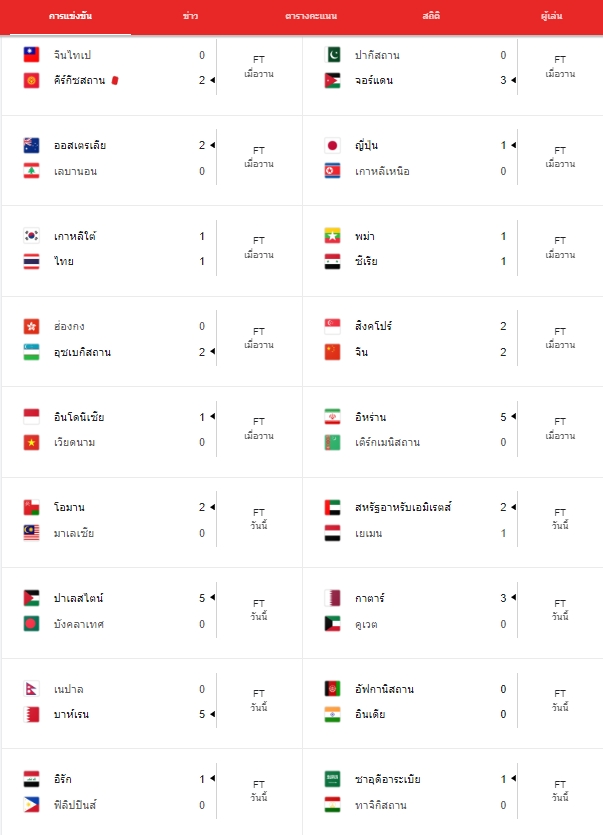Click FT status of อิรัก match

pyautogui.click(x=259, y=790)
